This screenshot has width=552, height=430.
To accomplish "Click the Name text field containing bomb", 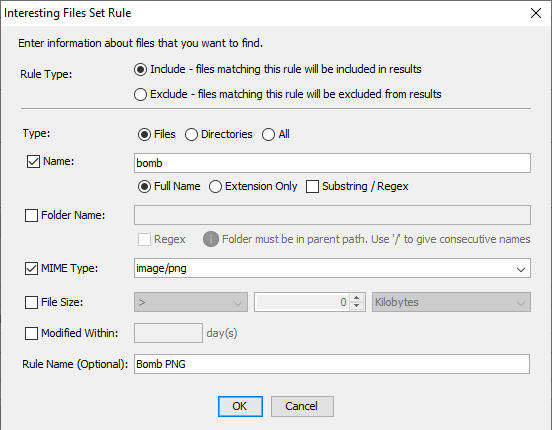I will [332, 163].
